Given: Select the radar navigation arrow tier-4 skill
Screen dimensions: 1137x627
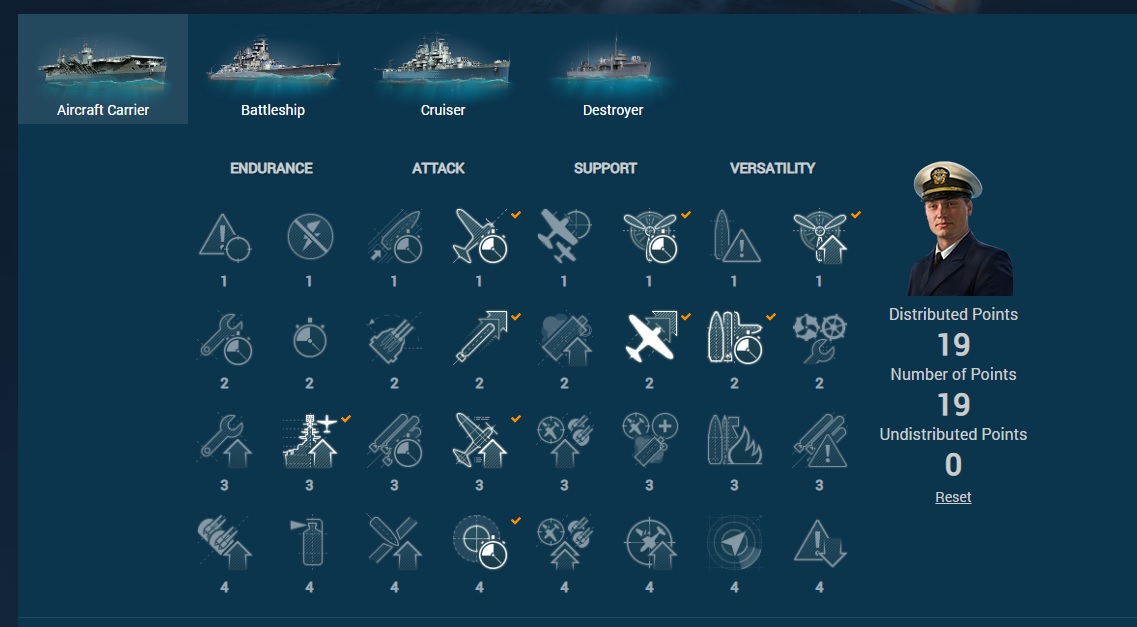Looking at the screenshot, I should click(x=735, y=543).
